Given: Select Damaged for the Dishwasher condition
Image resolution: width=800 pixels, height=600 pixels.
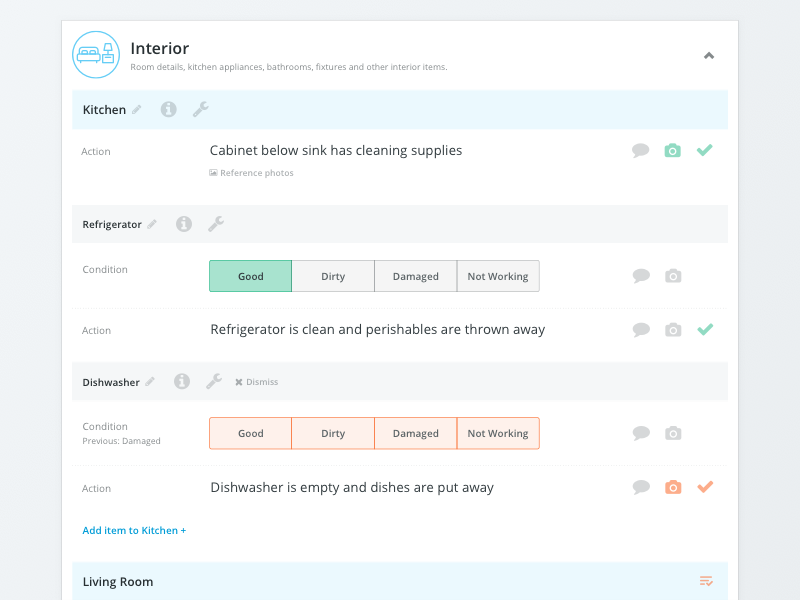Looking at the screenshot, I should coord(415,433).
